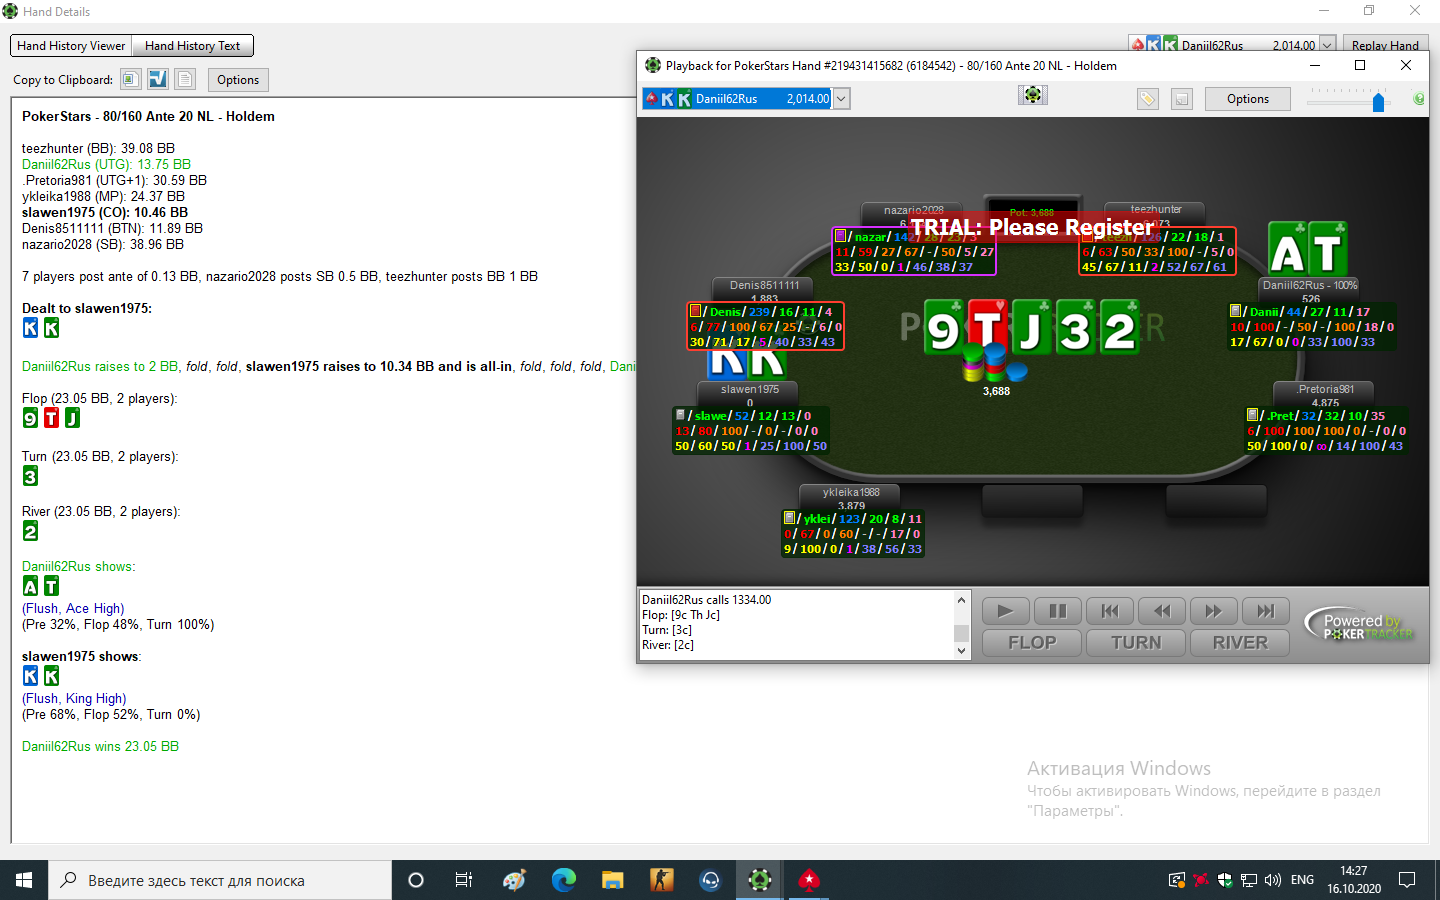Click the Ace of clubs hole card on table
Image resolution: width=1440 pixels, height=900 pixels.
coord(1288,250)
